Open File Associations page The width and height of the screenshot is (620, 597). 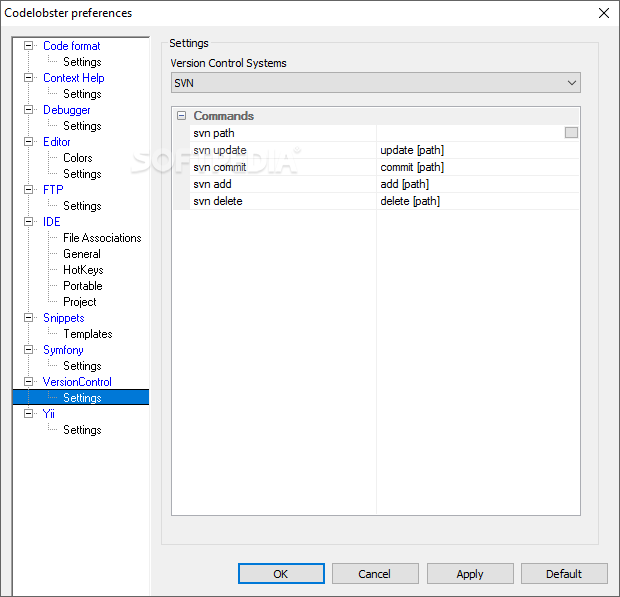[x=102, y=238]
